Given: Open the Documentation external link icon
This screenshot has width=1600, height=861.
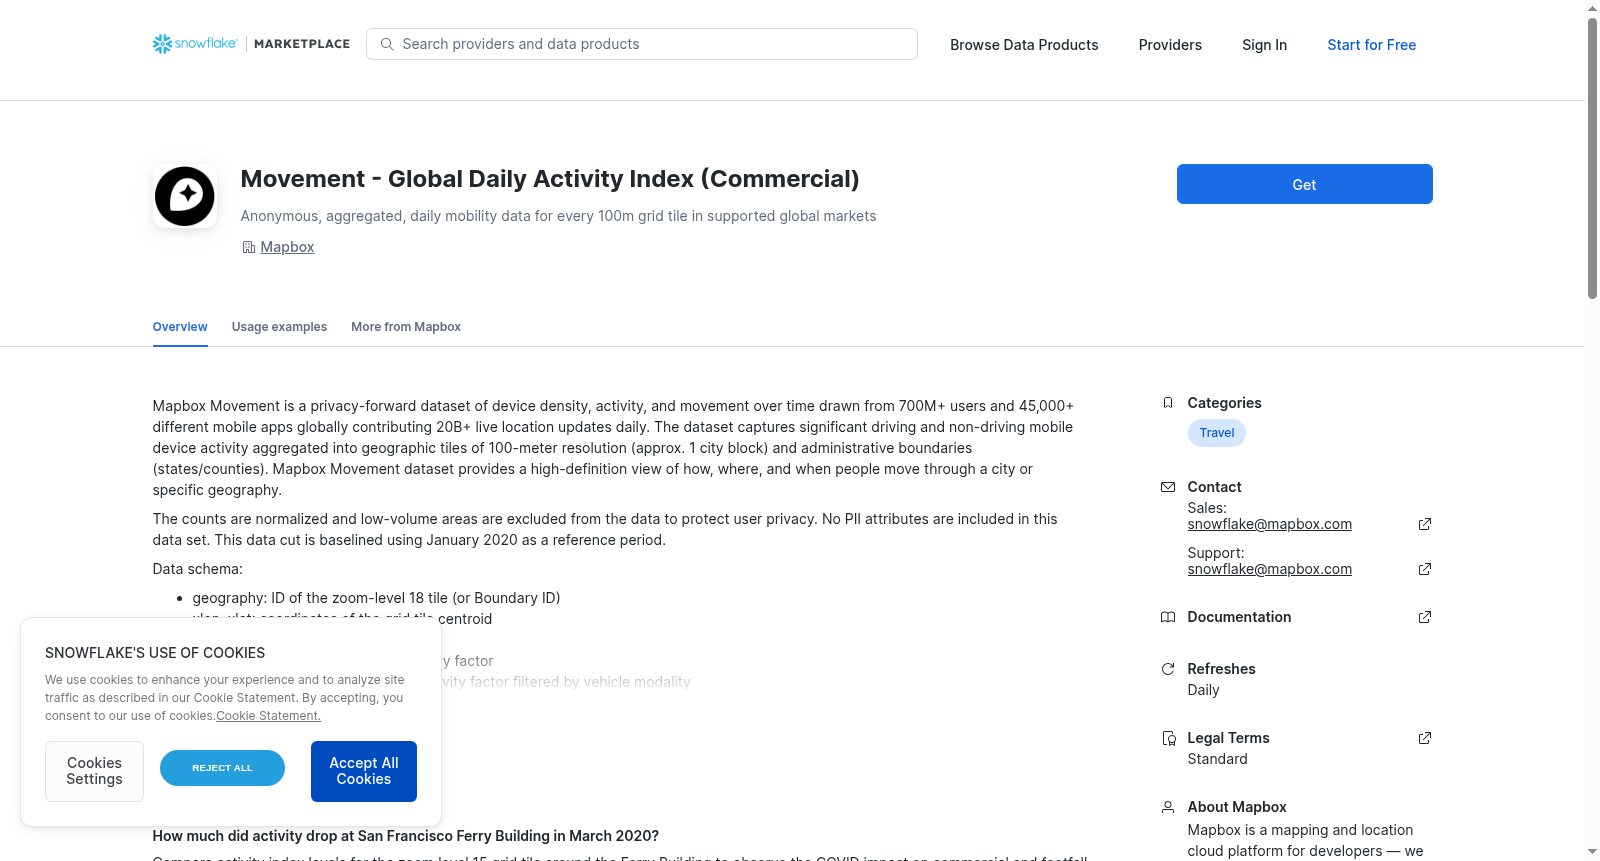Looking at the screenshot, I should [x=1425, y=617].
